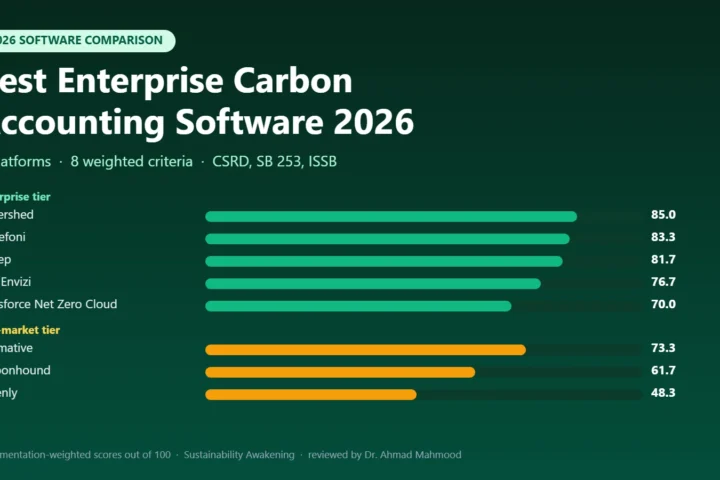
Task: Click the score value 81.7
Action: (x=663, y=260)
